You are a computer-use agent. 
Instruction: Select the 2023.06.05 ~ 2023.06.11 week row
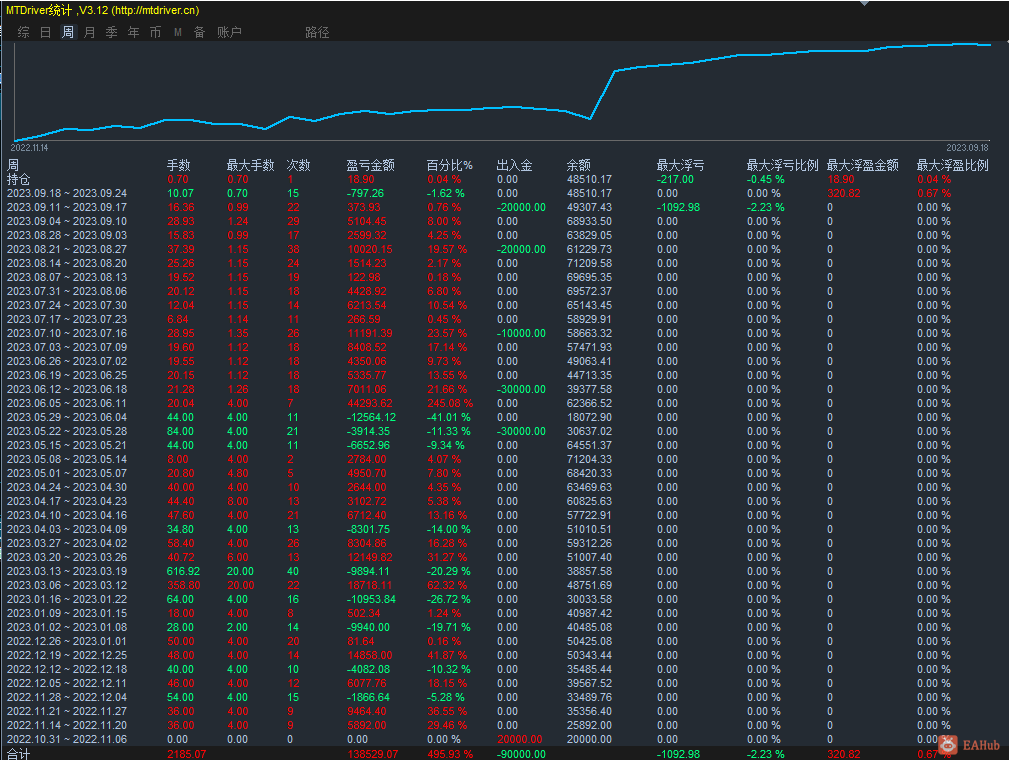(x=66, y=403)
